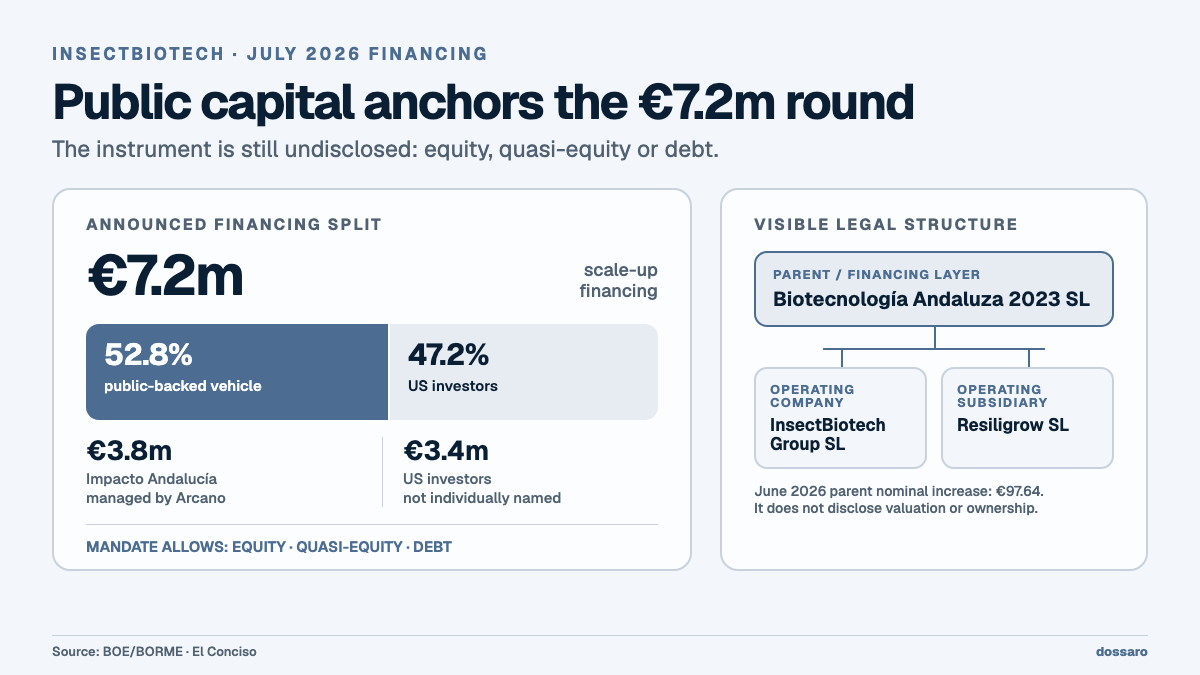This screenshot has height=675, width=1200.
Task: Click the mandate allows equity, quasi-equity, debt line
Action: 269,548
